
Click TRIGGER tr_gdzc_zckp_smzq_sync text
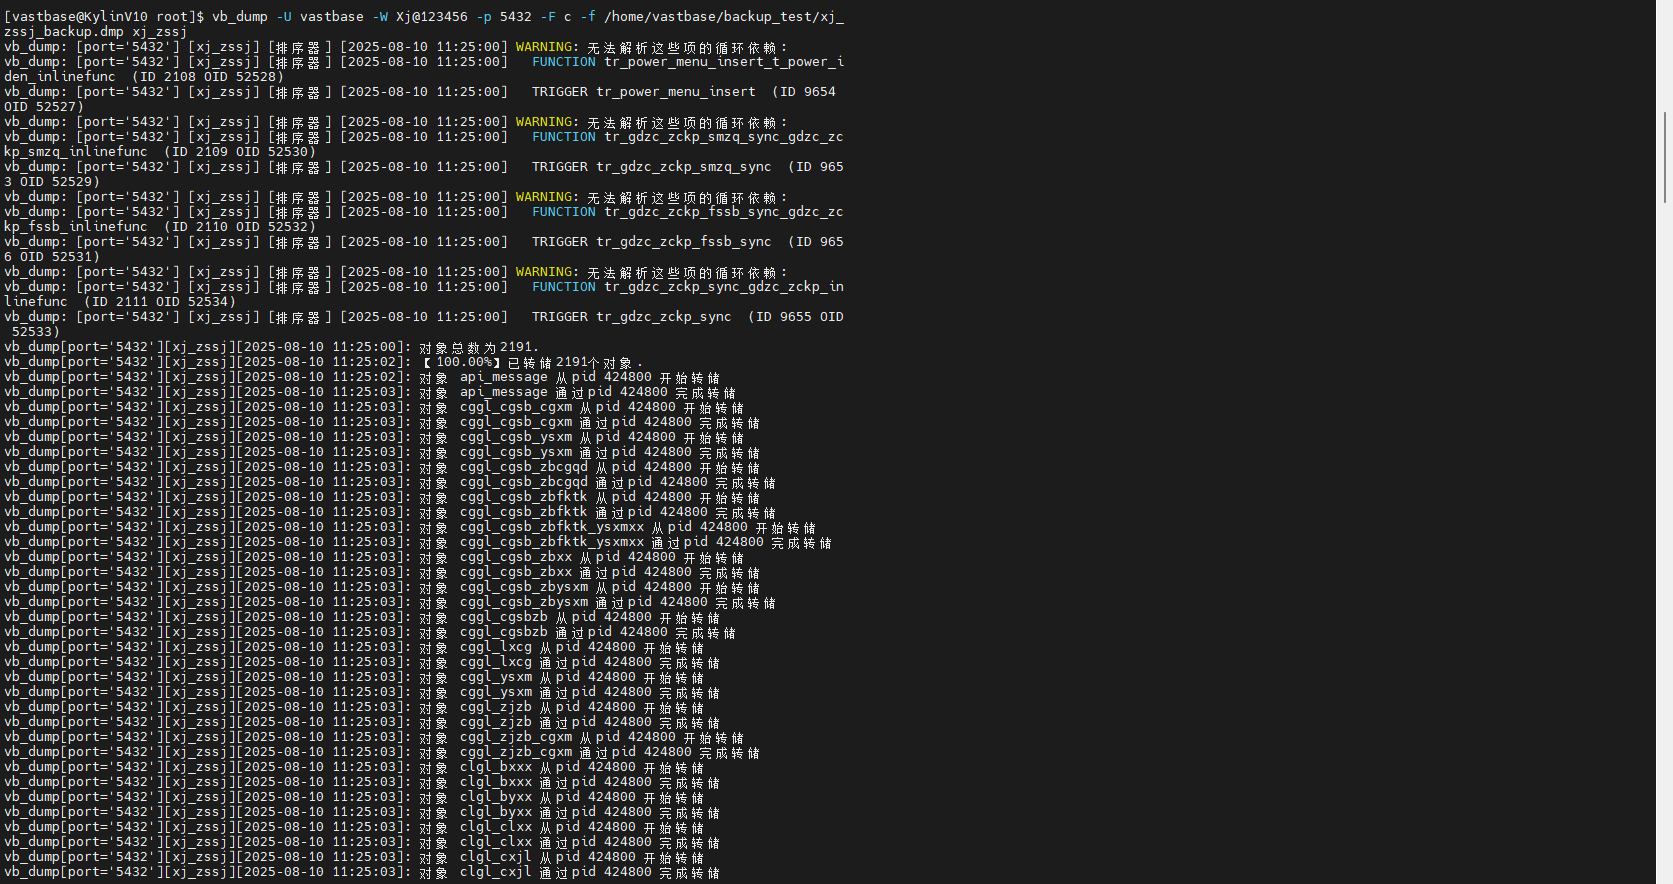point(651,167)
